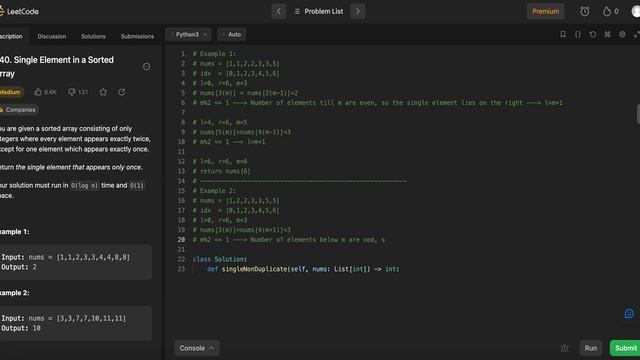Expand the Companies tag

click(x=18, y=110)
